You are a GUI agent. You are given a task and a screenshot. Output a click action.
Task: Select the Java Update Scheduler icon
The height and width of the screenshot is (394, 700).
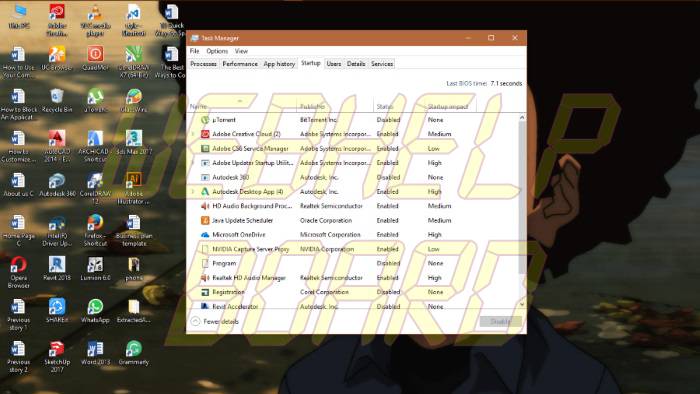[205, 220]
